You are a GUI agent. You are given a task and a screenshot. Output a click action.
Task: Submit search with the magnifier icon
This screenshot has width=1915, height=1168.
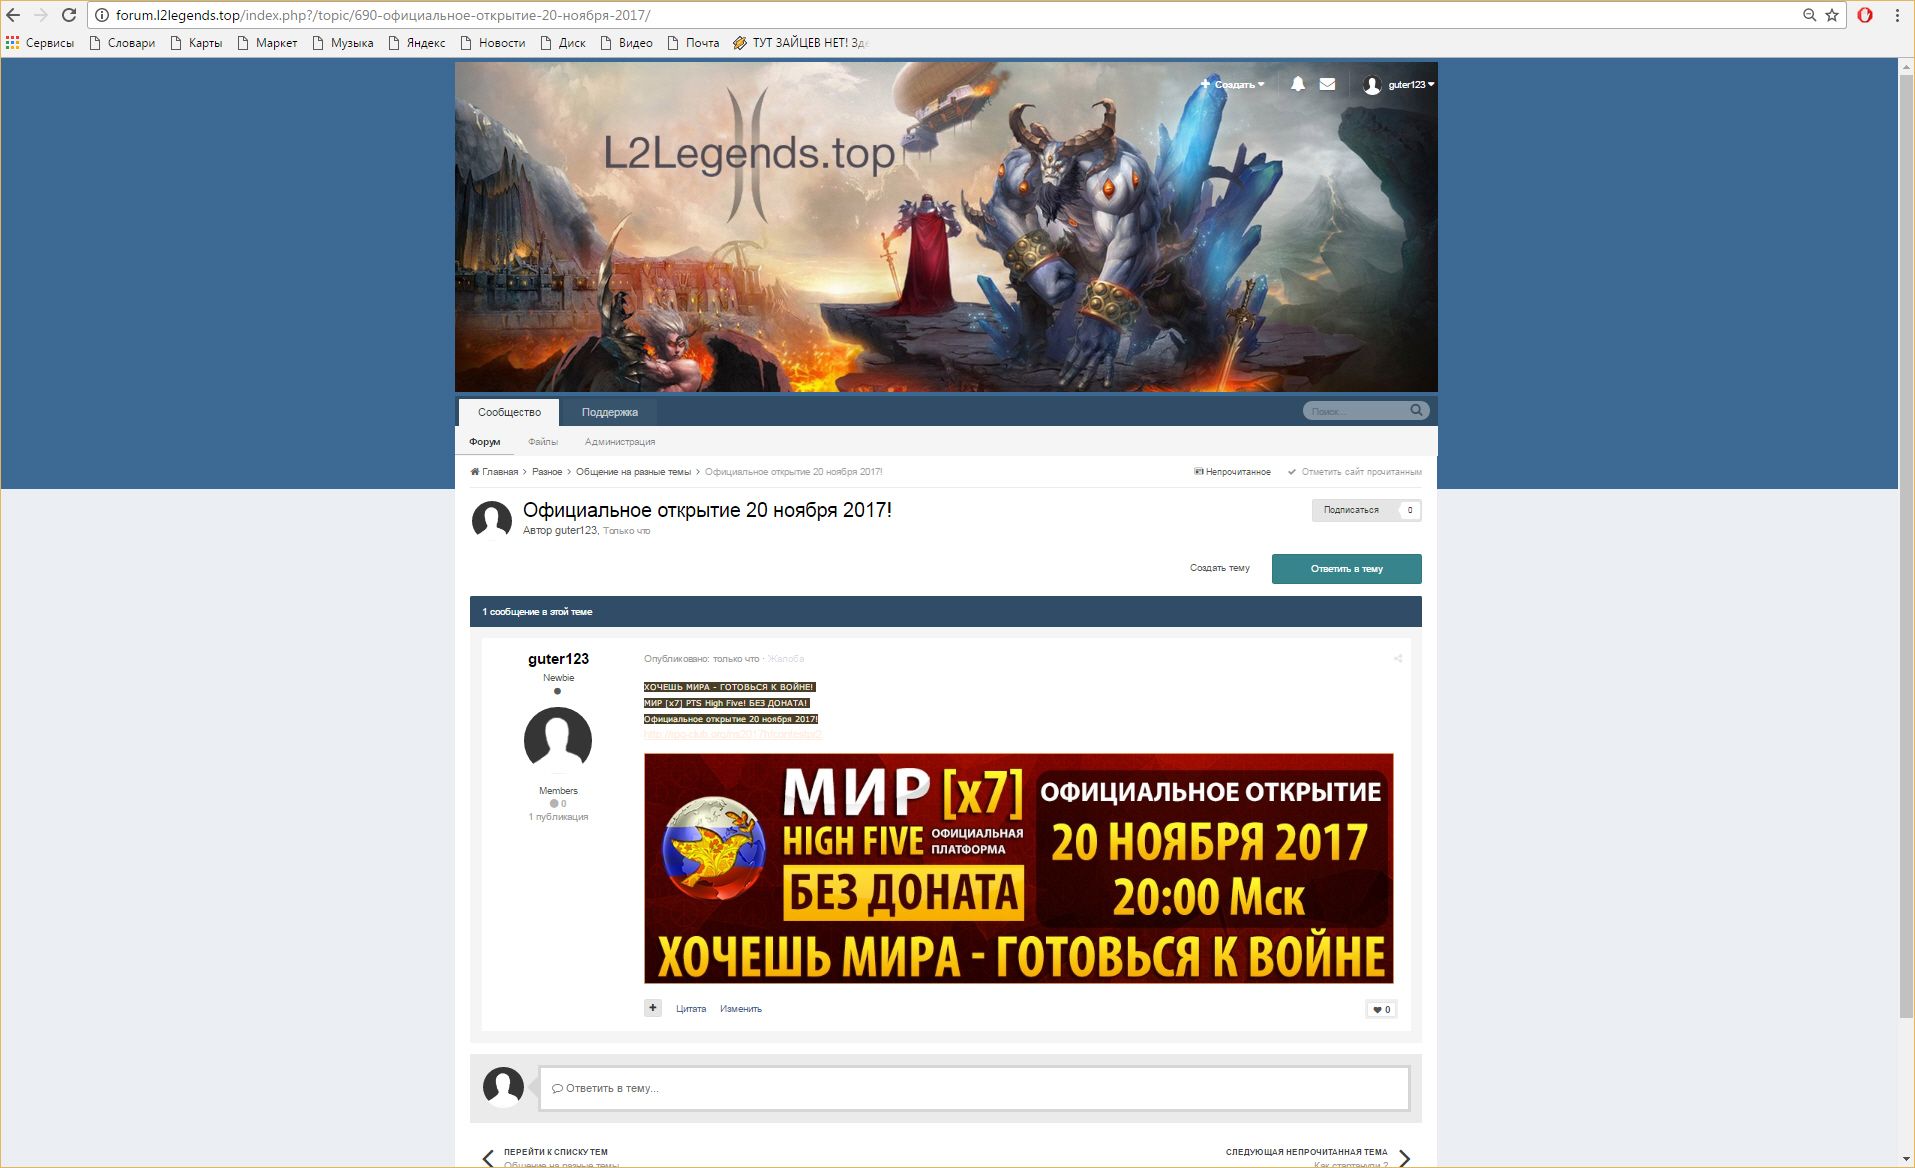[x=1416, y=410]
